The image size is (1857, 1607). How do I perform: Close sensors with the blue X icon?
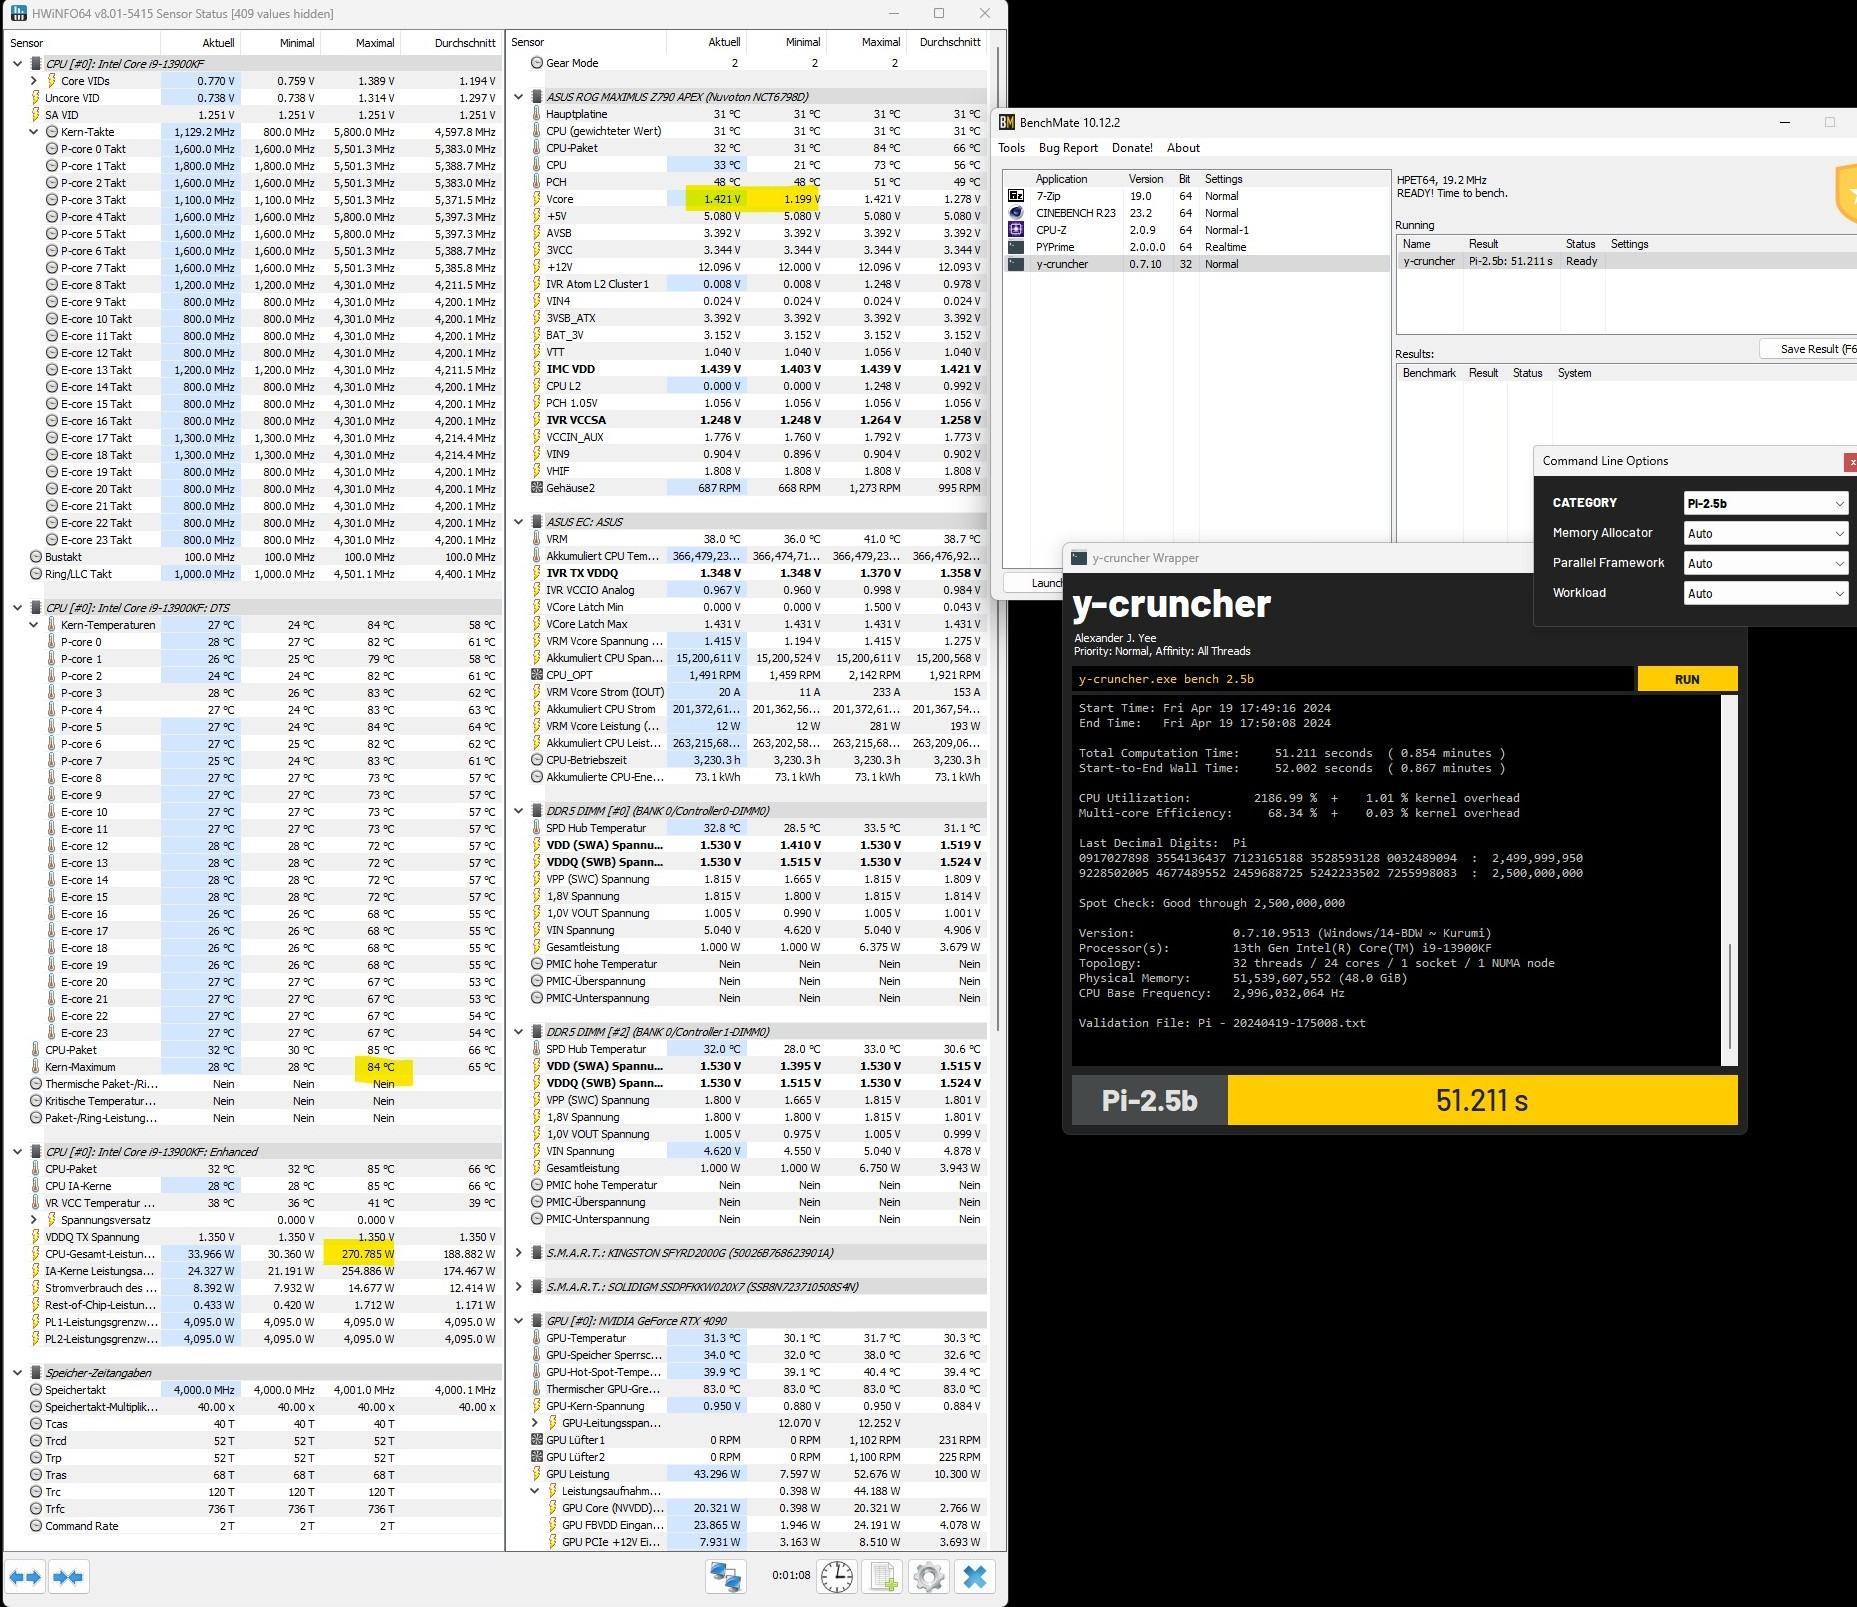(x=975, y=1577)
